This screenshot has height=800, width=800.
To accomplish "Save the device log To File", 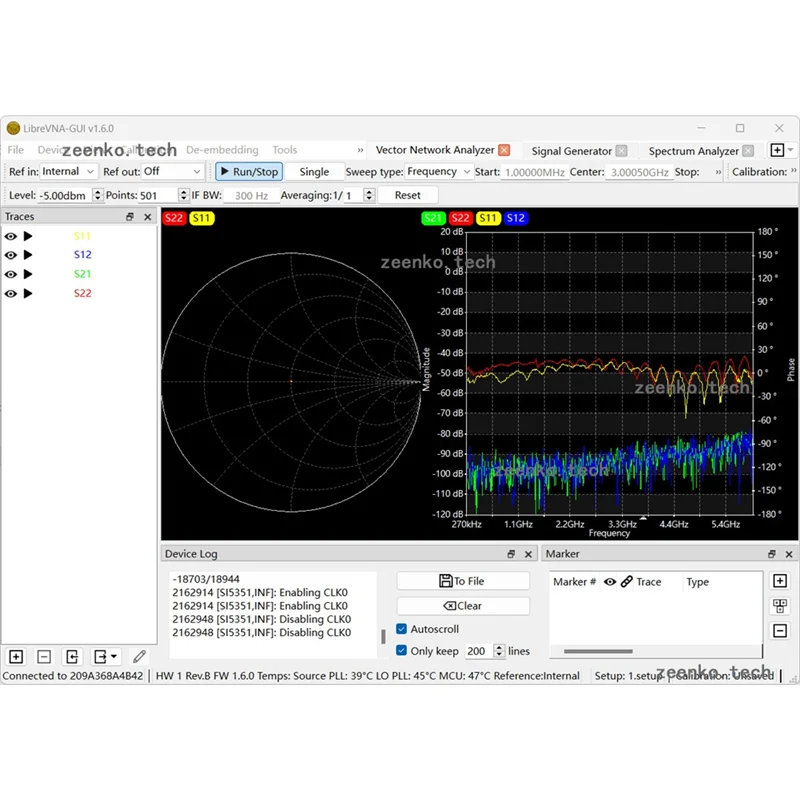I will [x=463, y=581].
